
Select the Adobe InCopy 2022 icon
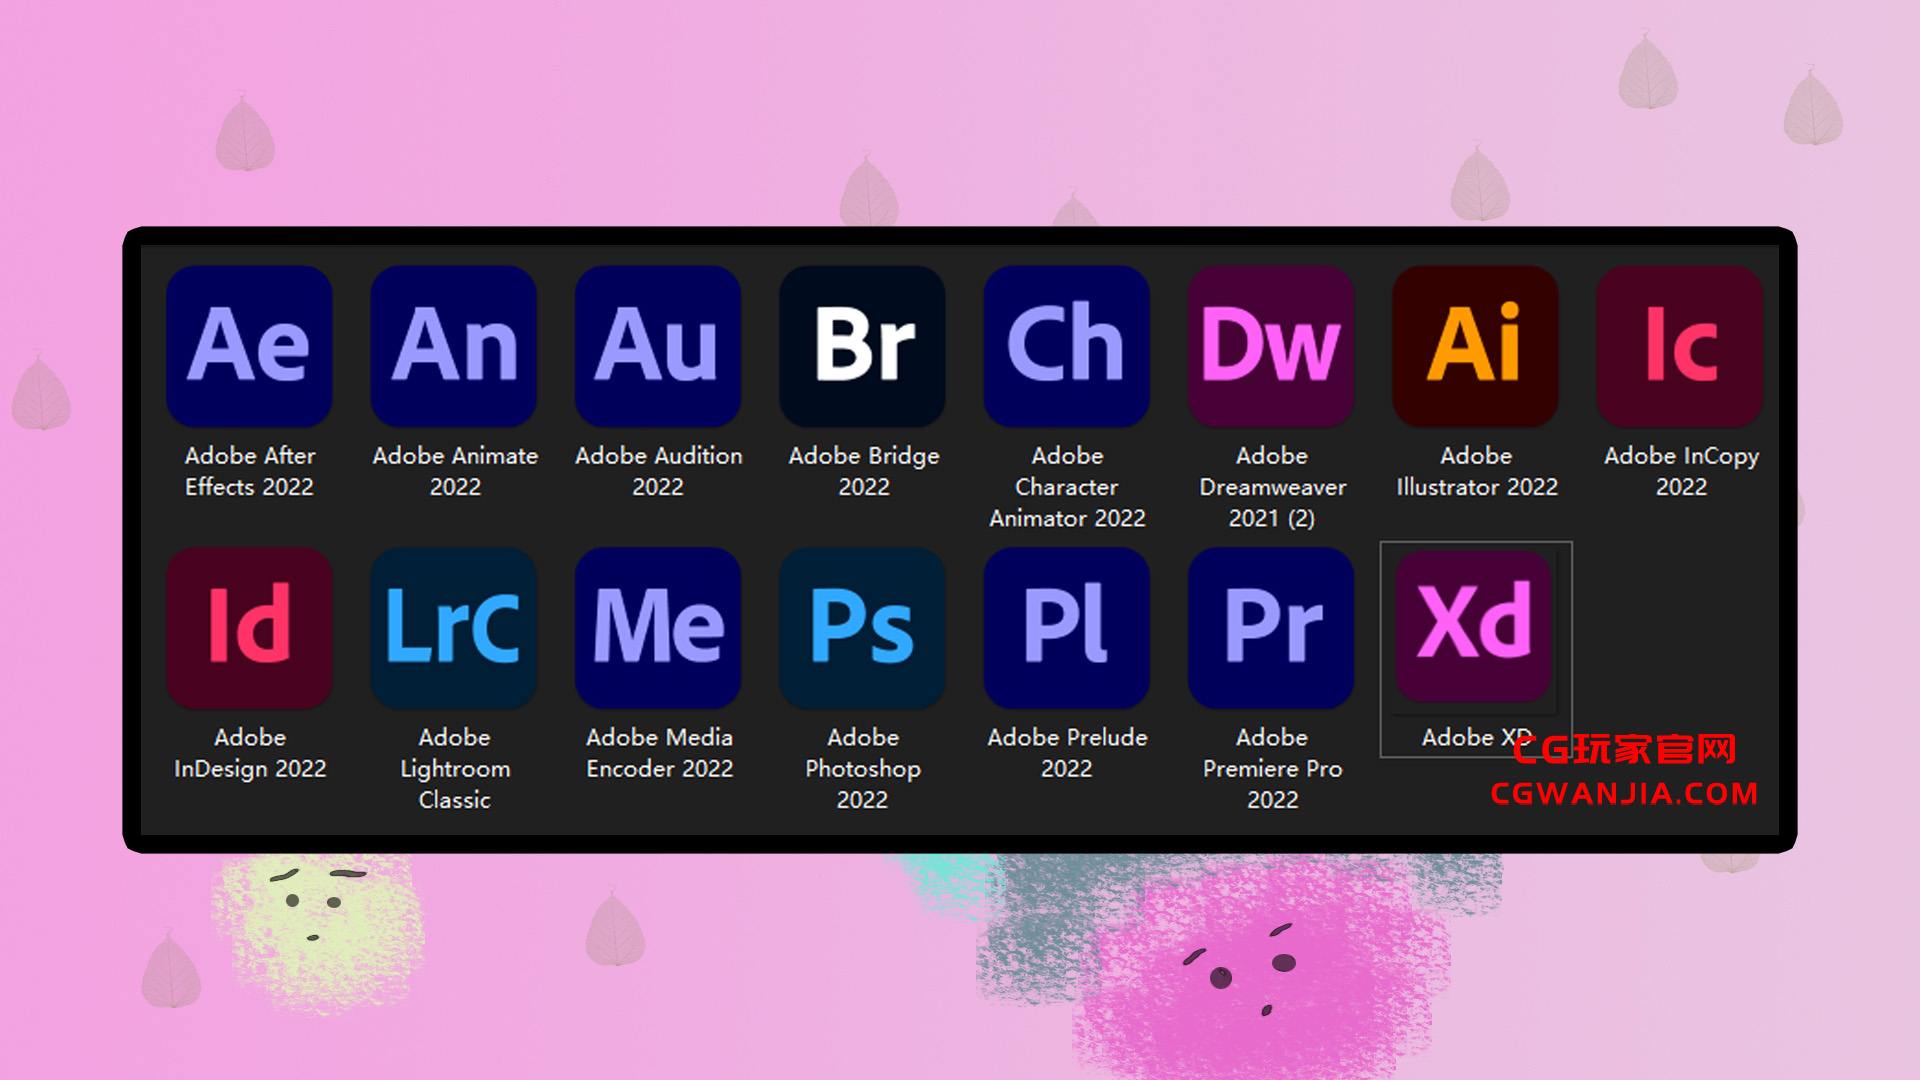tap(1680, 346)
